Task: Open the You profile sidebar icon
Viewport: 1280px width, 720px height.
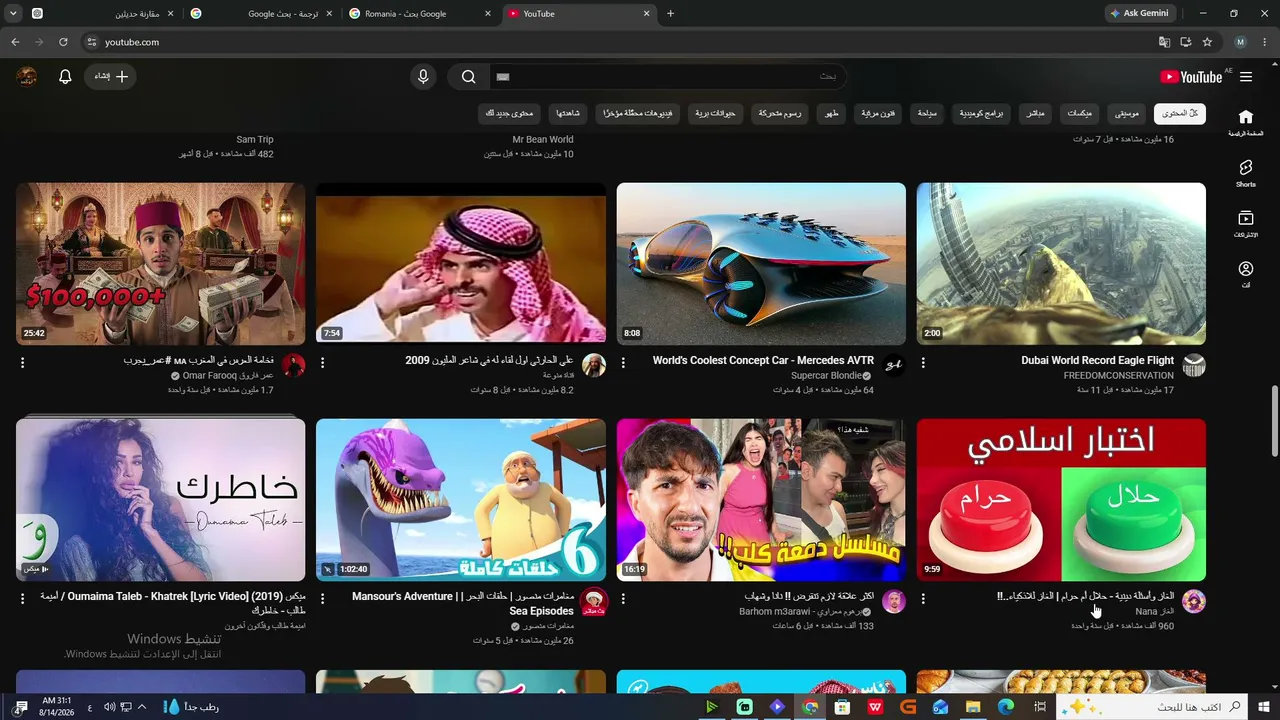Action: (1245, 274)
